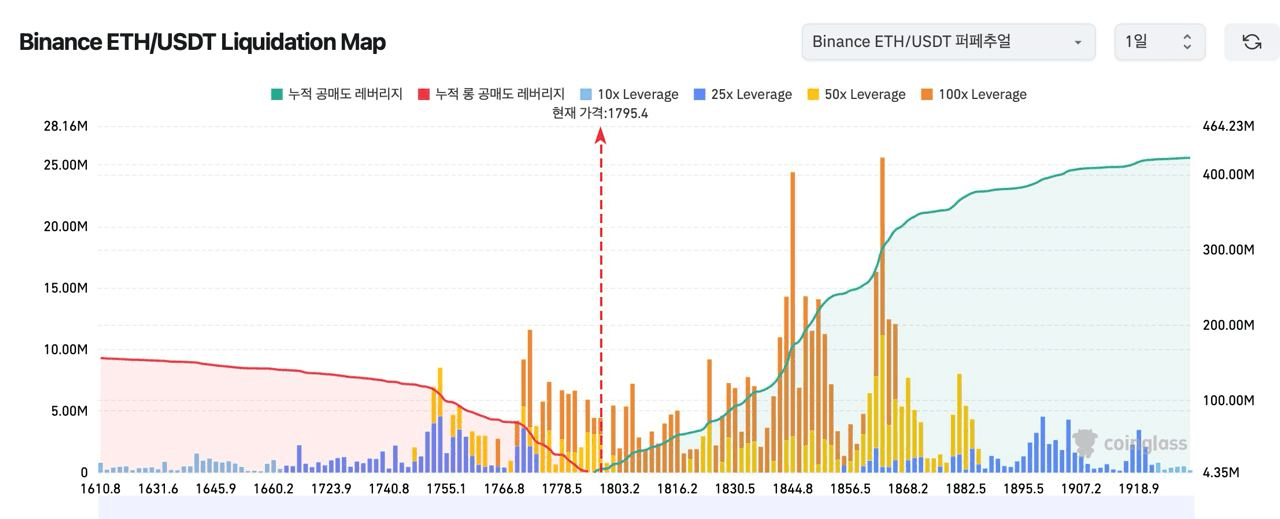Click the 1740.8 price axis label
1280x519 pixels.
point(388,488)
